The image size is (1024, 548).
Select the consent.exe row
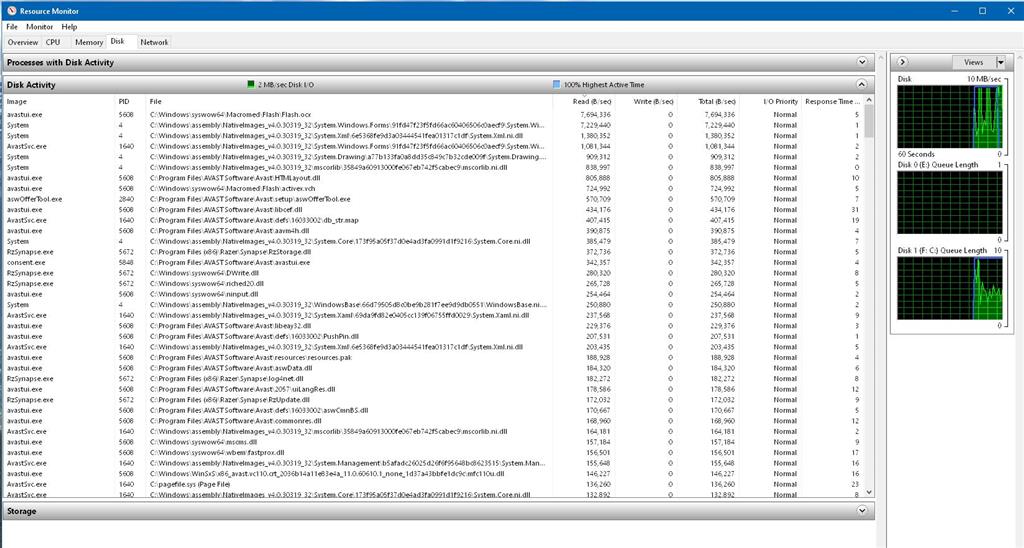tap(433, 262)
